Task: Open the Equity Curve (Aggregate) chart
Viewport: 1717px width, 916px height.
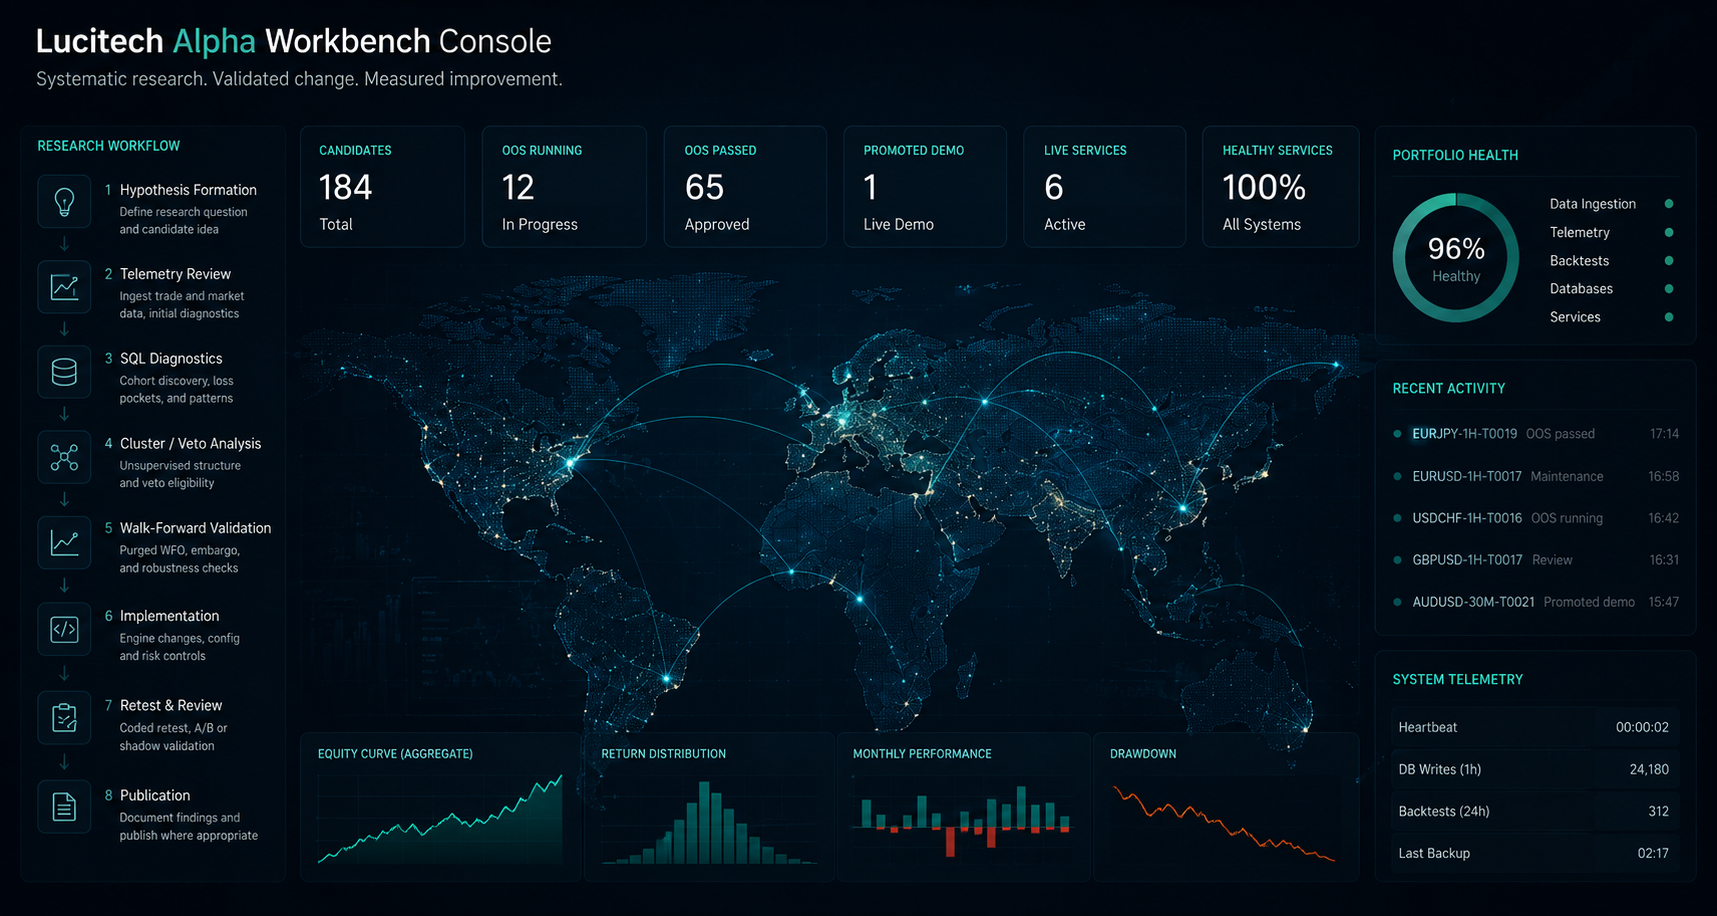Action: pyautogui.click(x=441, y=806)
